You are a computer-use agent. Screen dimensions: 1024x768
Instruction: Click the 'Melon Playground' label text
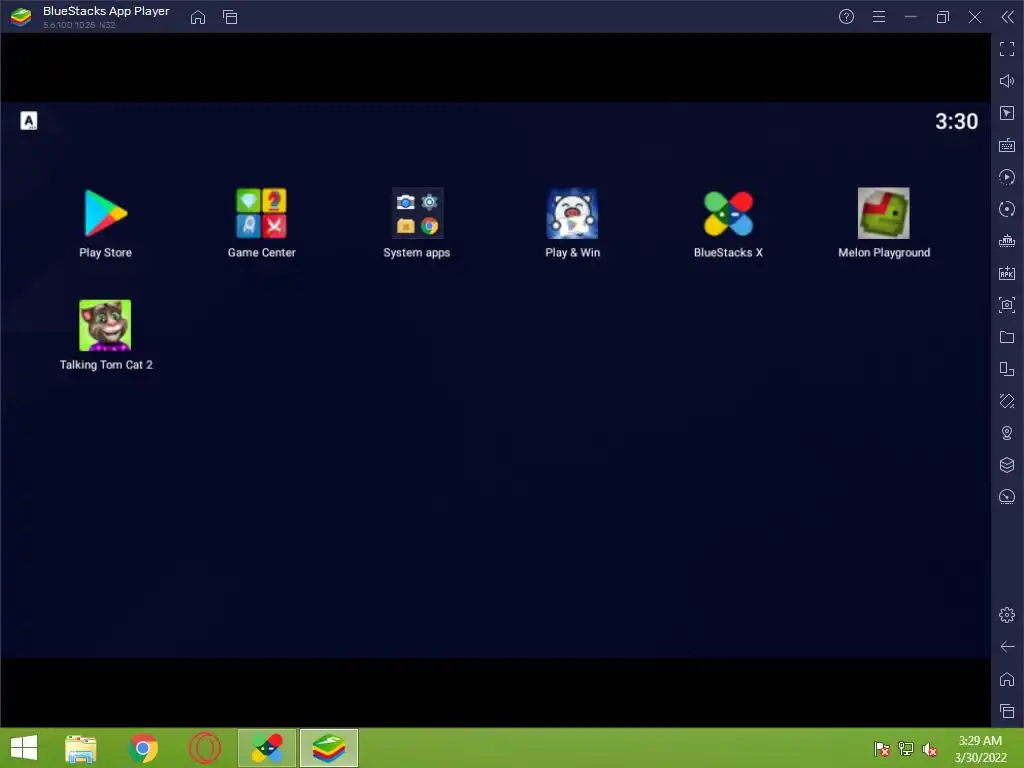click(x=884, y=253)
